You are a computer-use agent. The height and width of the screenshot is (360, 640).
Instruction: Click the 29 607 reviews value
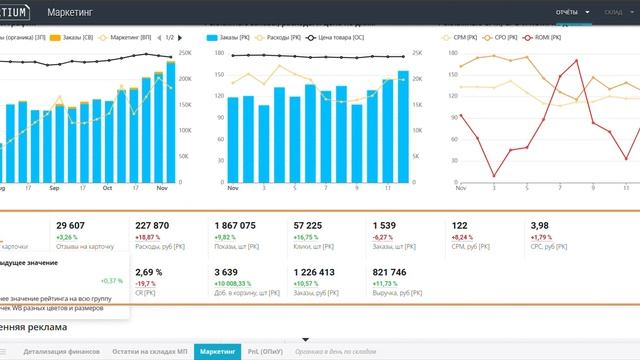tap(70, 225)
